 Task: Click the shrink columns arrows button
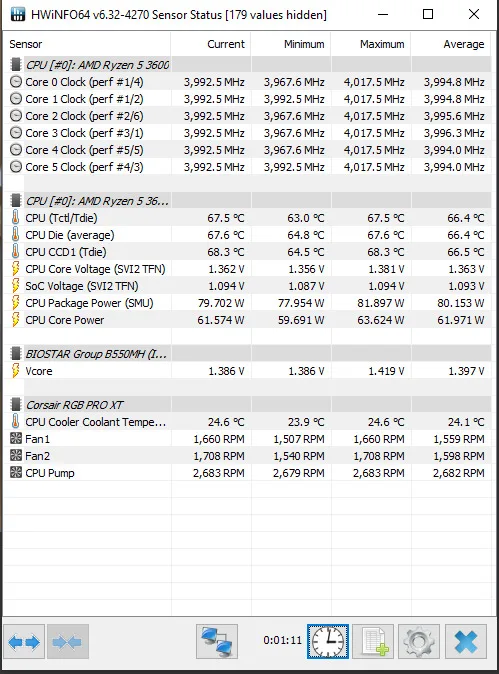(x=68, y=642)
